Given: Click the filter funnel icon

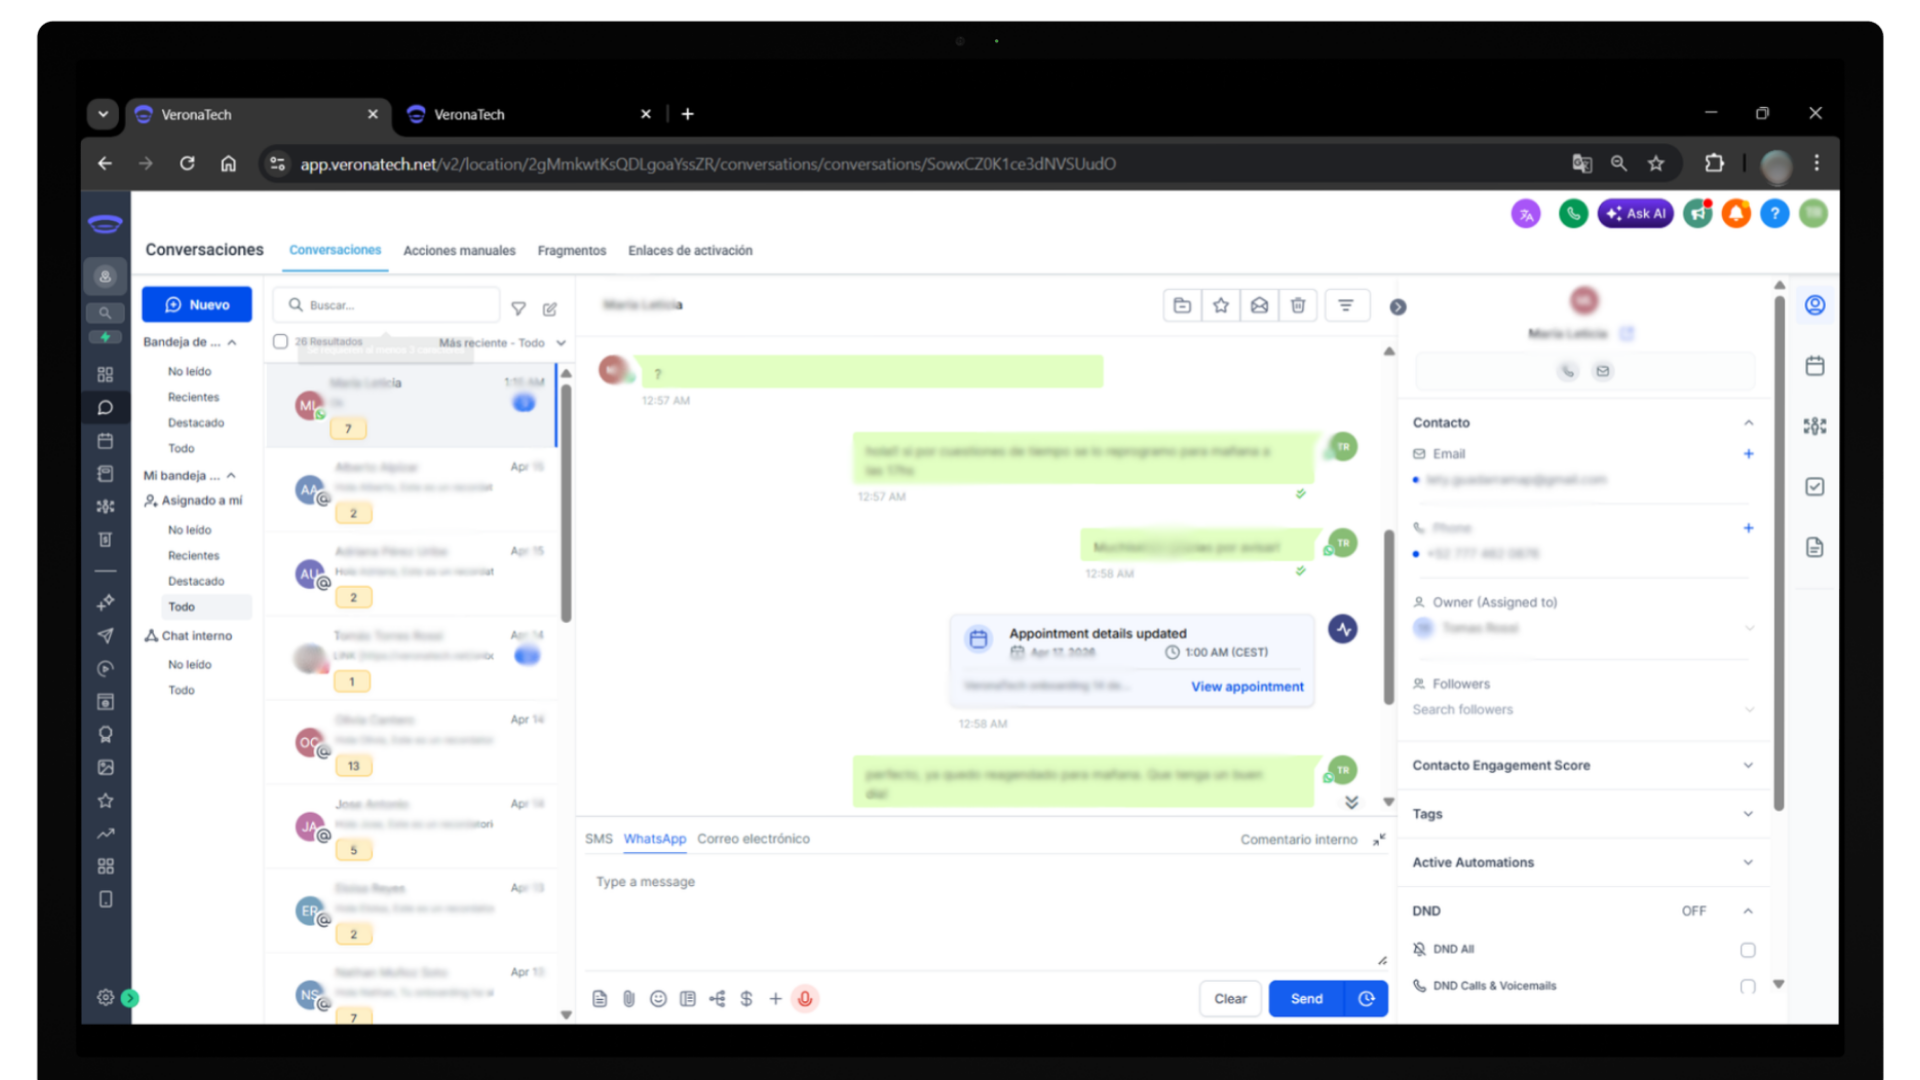Looking at the screenshot, I should [x=518, y=308].
